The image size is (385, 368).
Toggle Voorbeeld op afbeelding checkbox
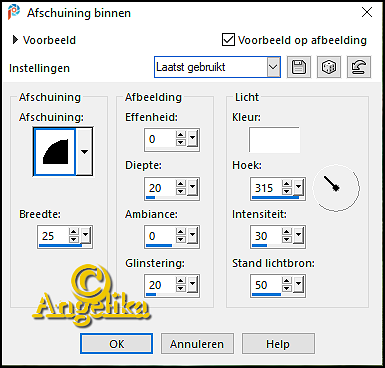(x=228, y=40)
